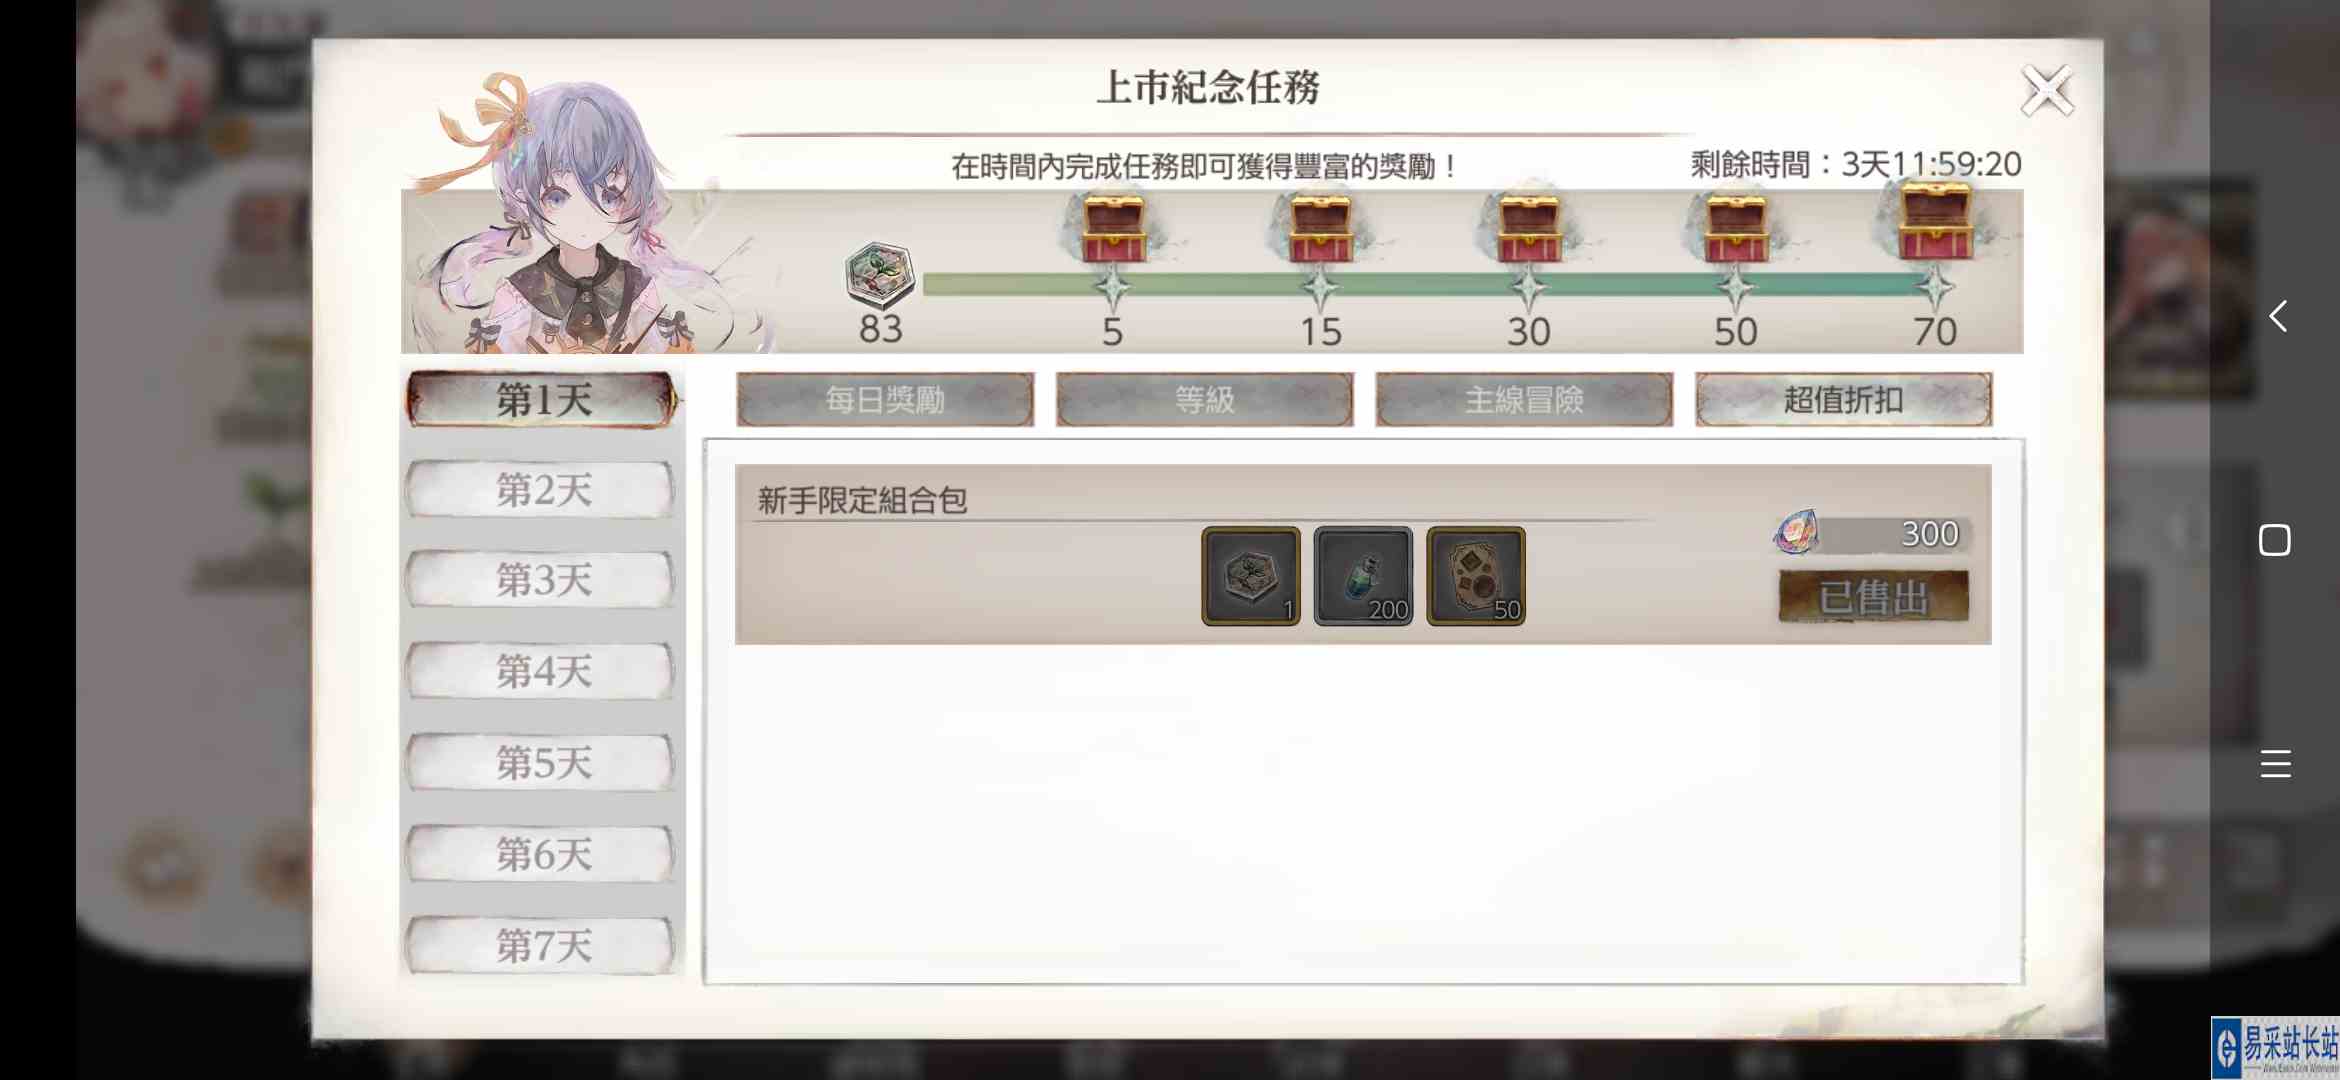This screenshot has width=2340, height=1080.
Task: Open the 等級 category tab
Action: 1205,400
